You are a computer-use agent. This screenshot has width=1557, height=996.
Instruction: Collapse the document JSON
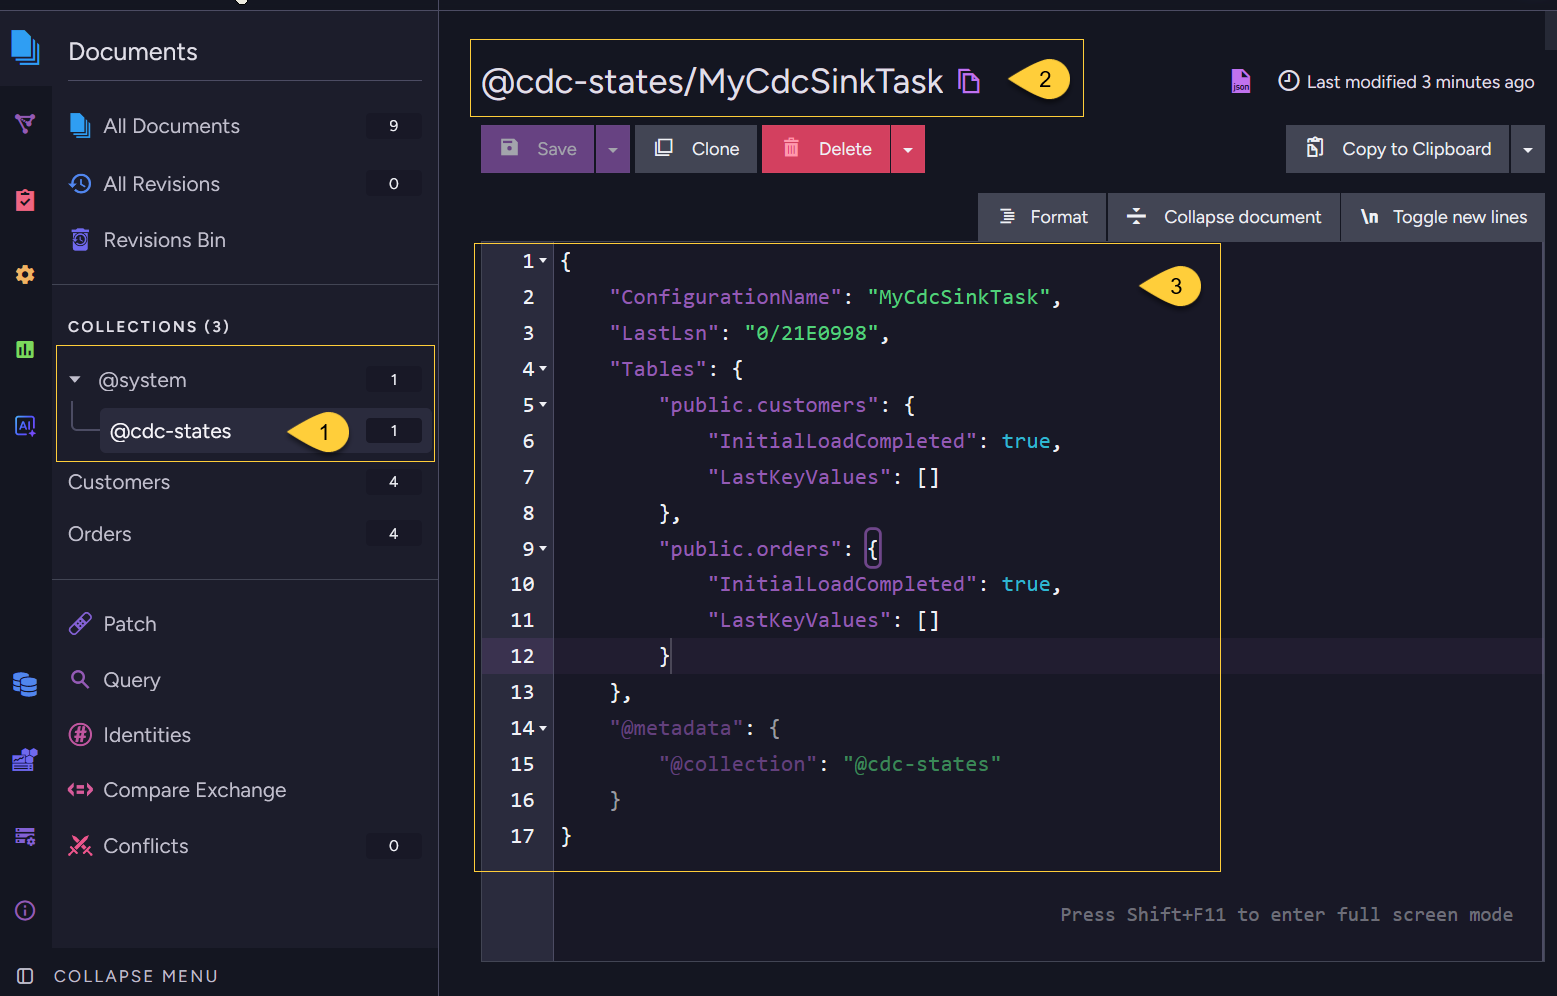pyautogui.click(x=1224, y=217)
